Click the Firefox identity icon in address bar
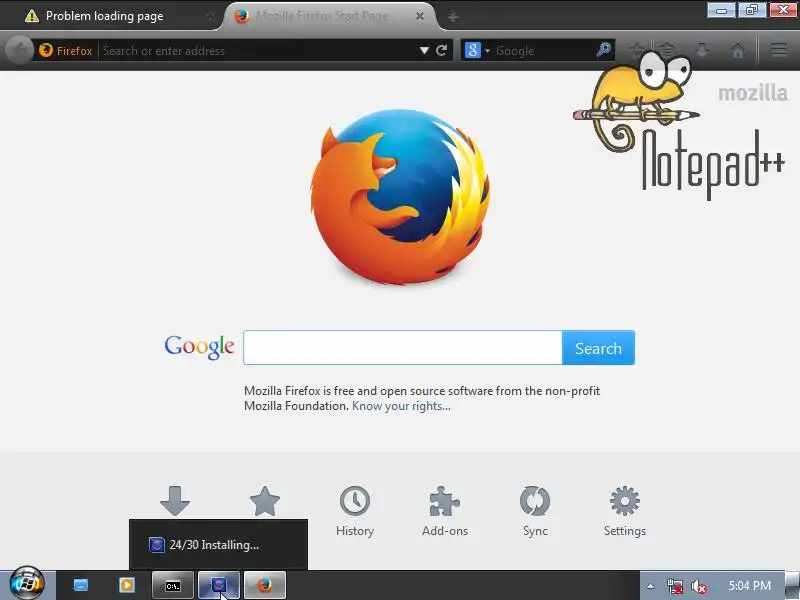 pos(46,50)
